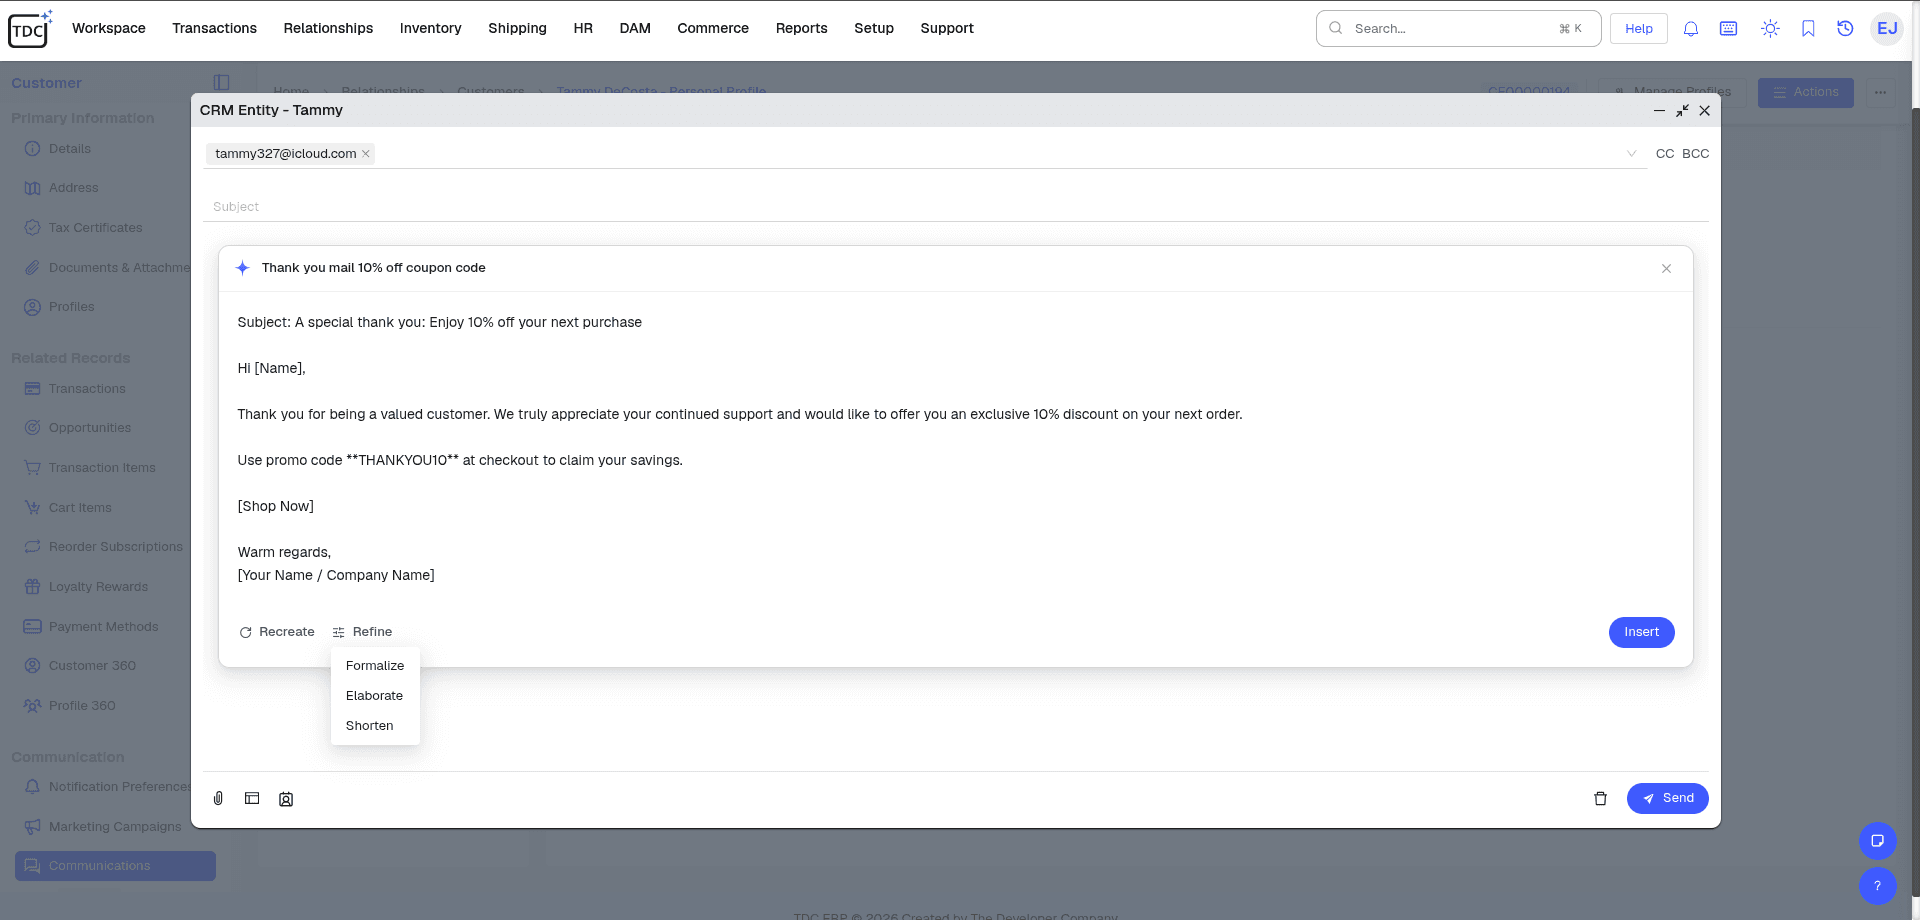Viewport: 1920px width, 920px height.
Task: Open the Shipping top menu
Action: tap(517, 28)
